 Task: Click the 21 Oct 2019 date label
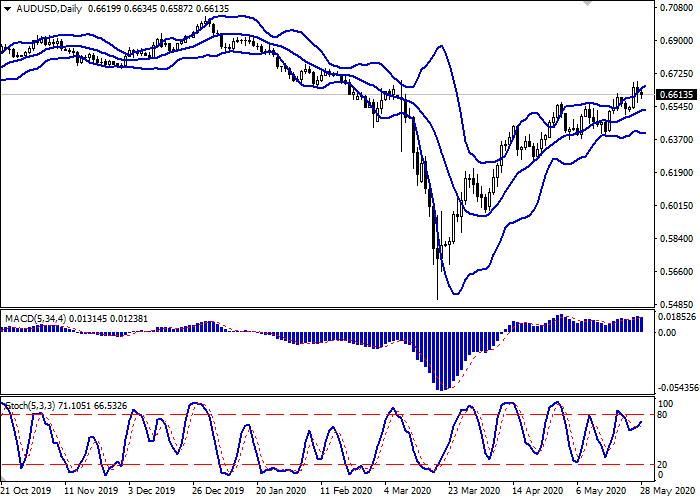pyautogui.click(x=24, y=492)
